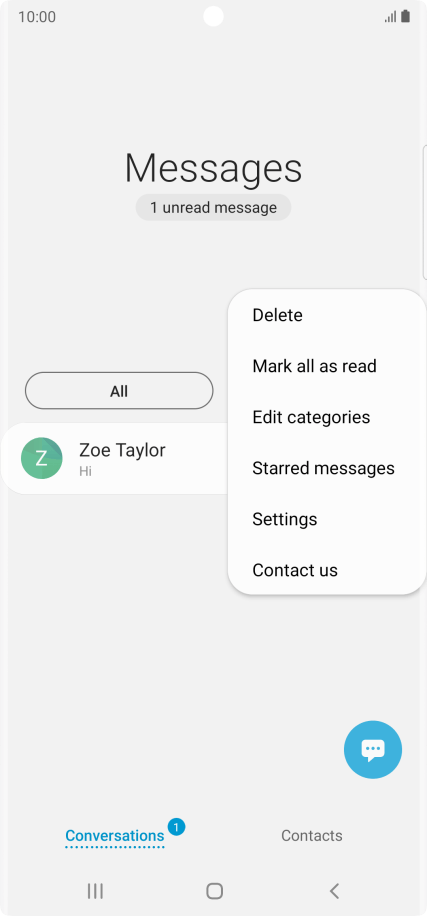Viewport: 427px width, 916px height.
Task: Tap the edge panel handle on right
Action: point(425,213)
